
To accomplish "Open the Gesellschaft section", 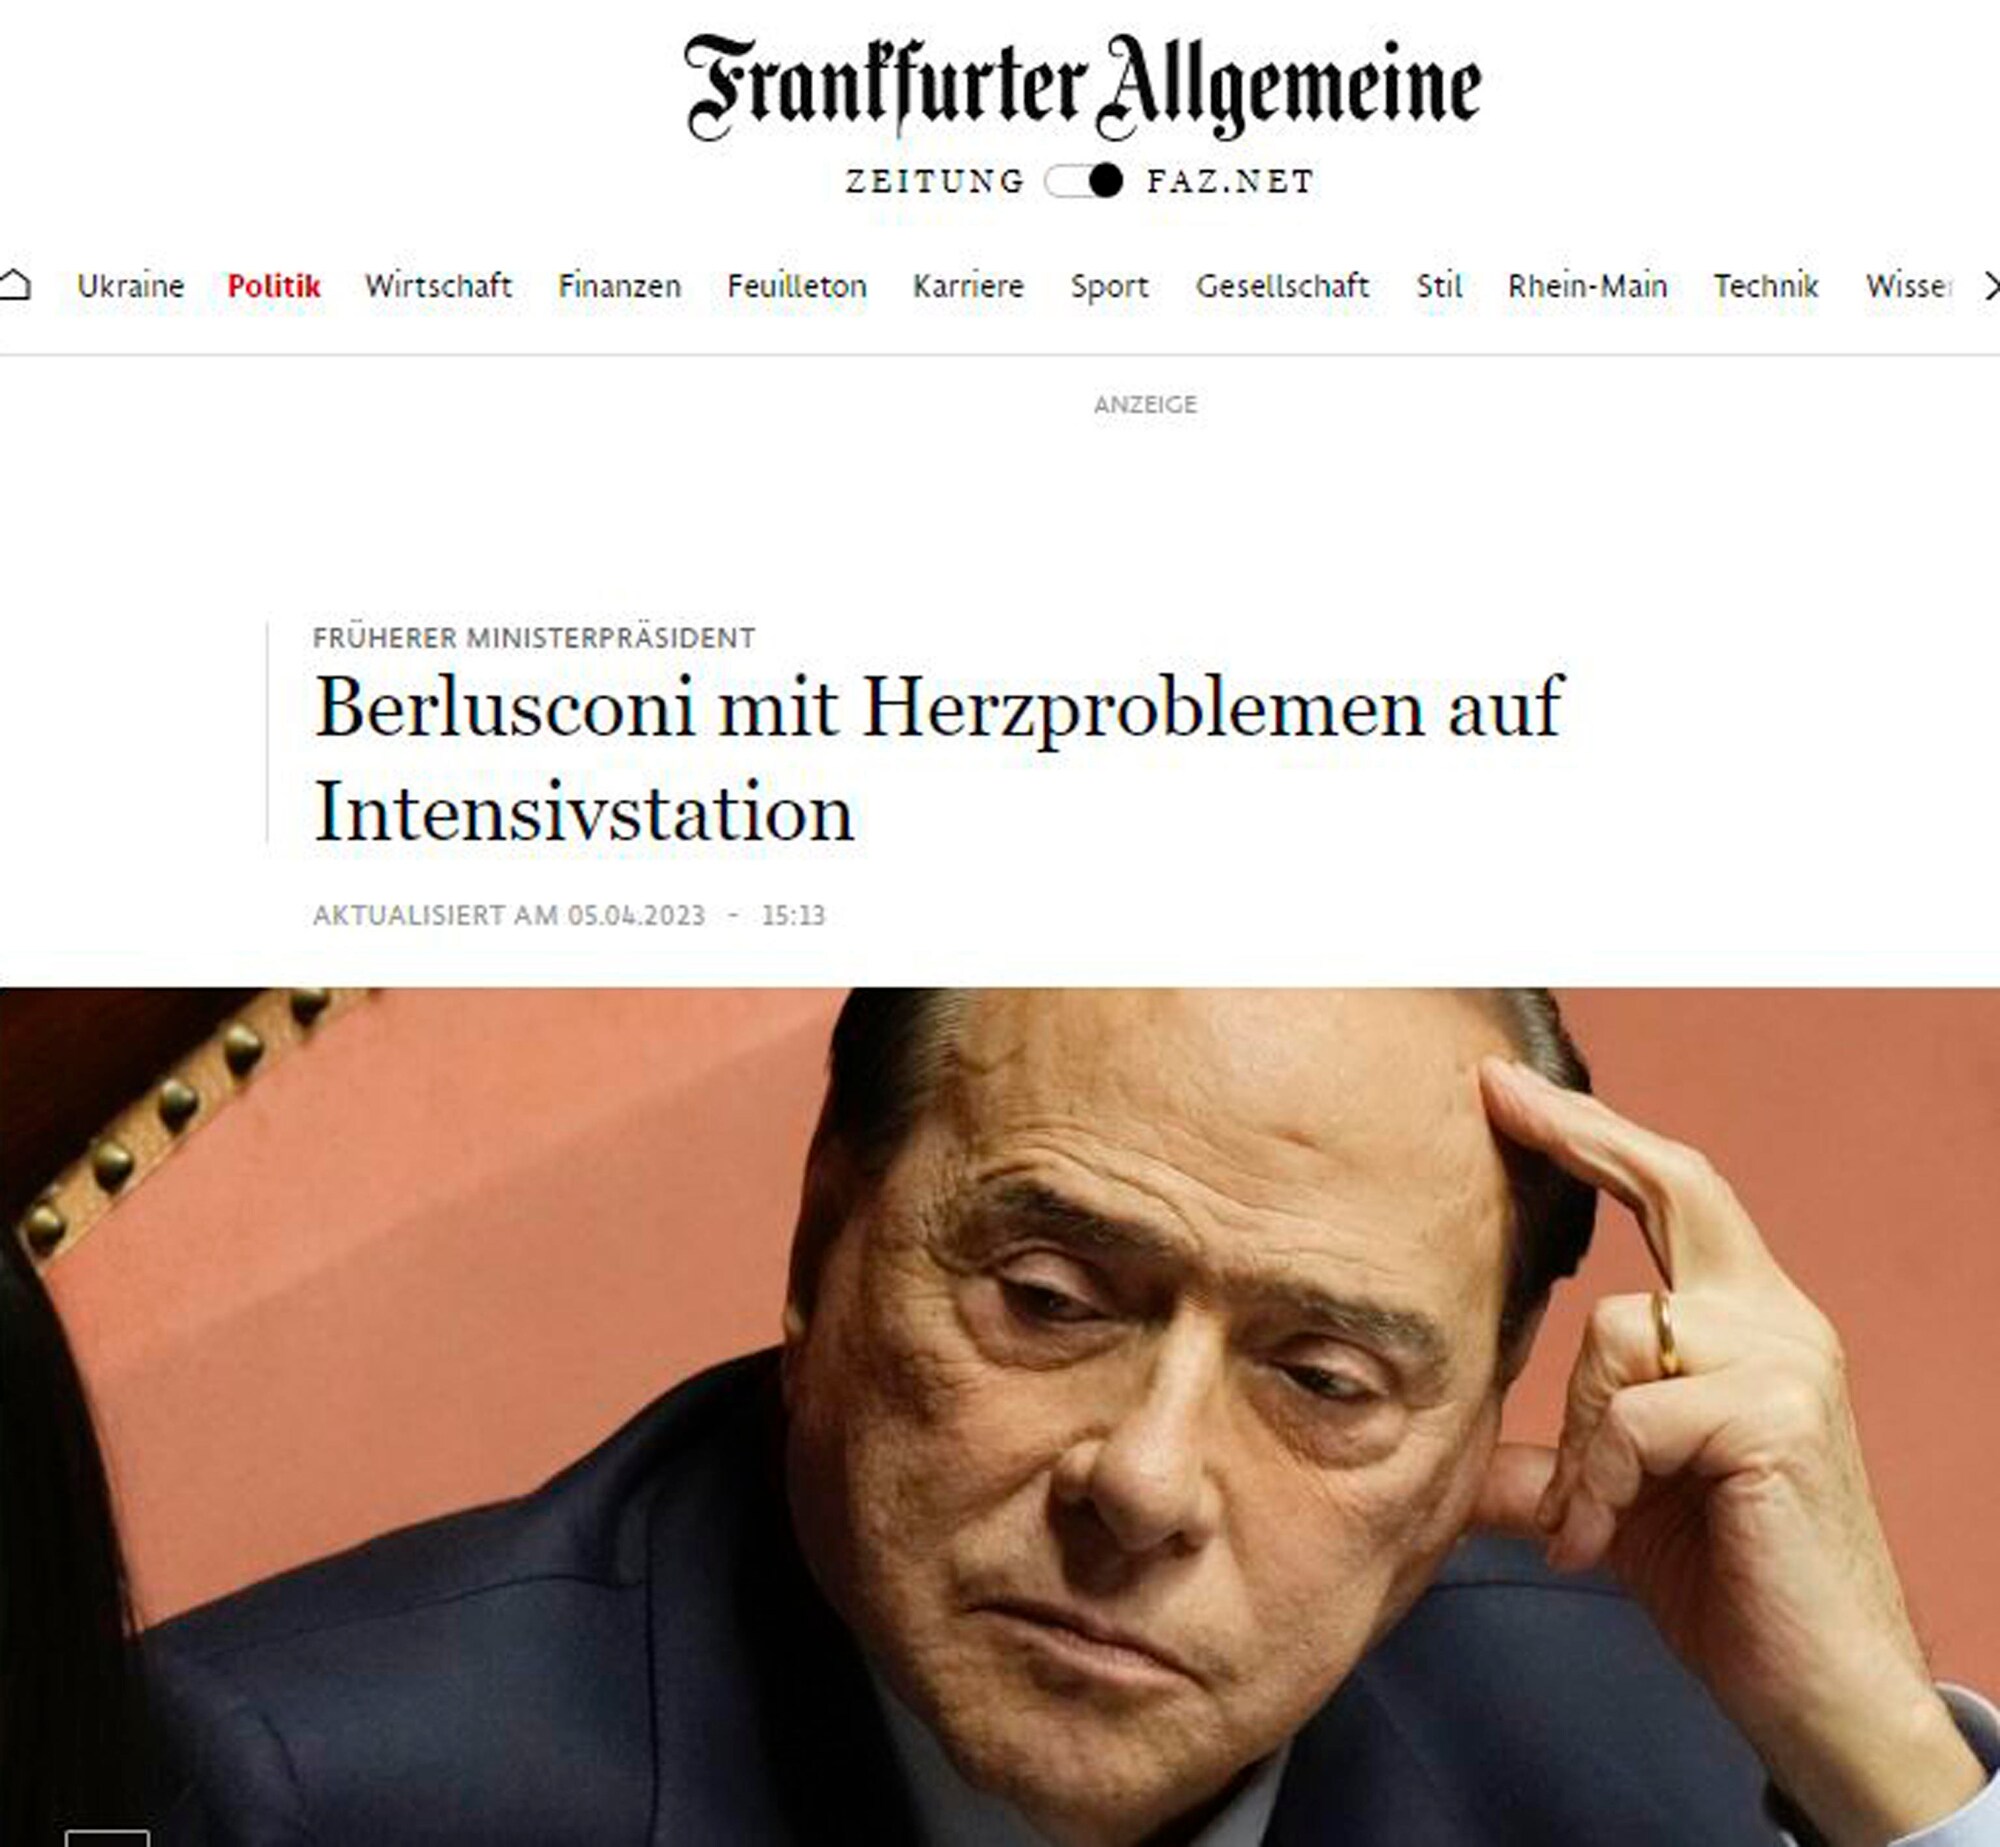I will pos(1282,286).
